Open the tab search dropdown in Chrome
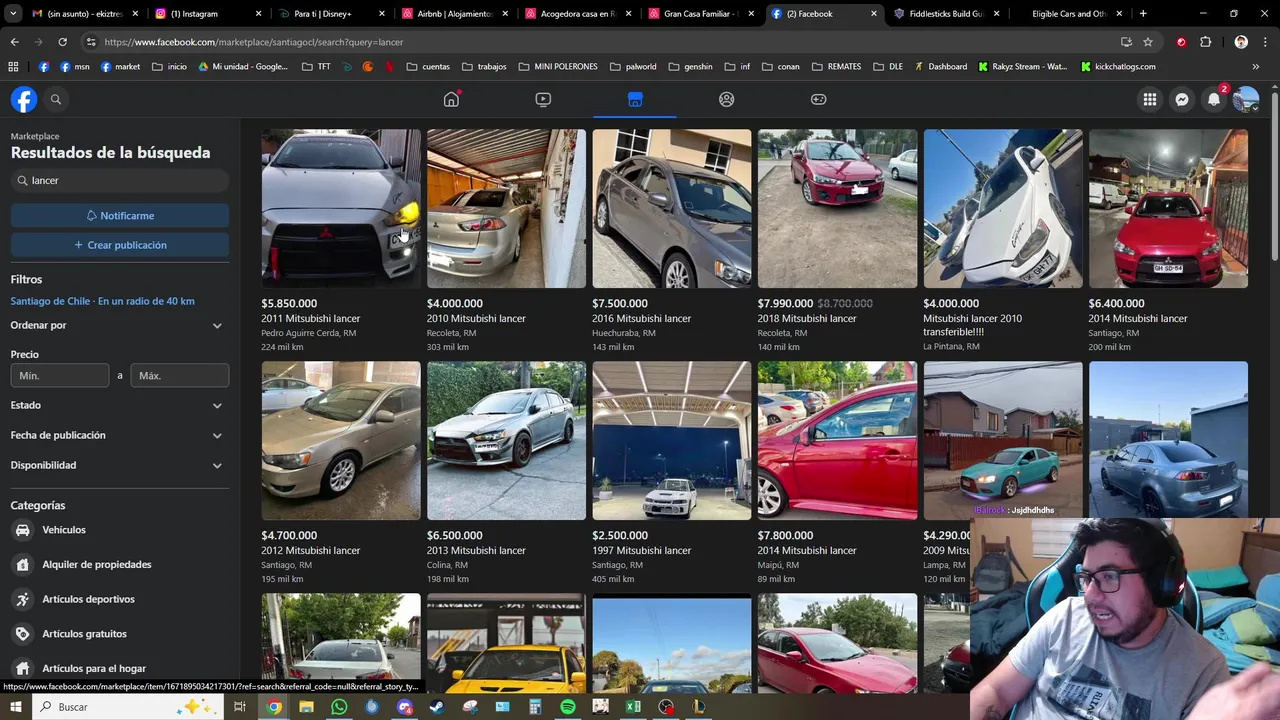This screenshot has width=1280, height=720. tap(13, 14)
